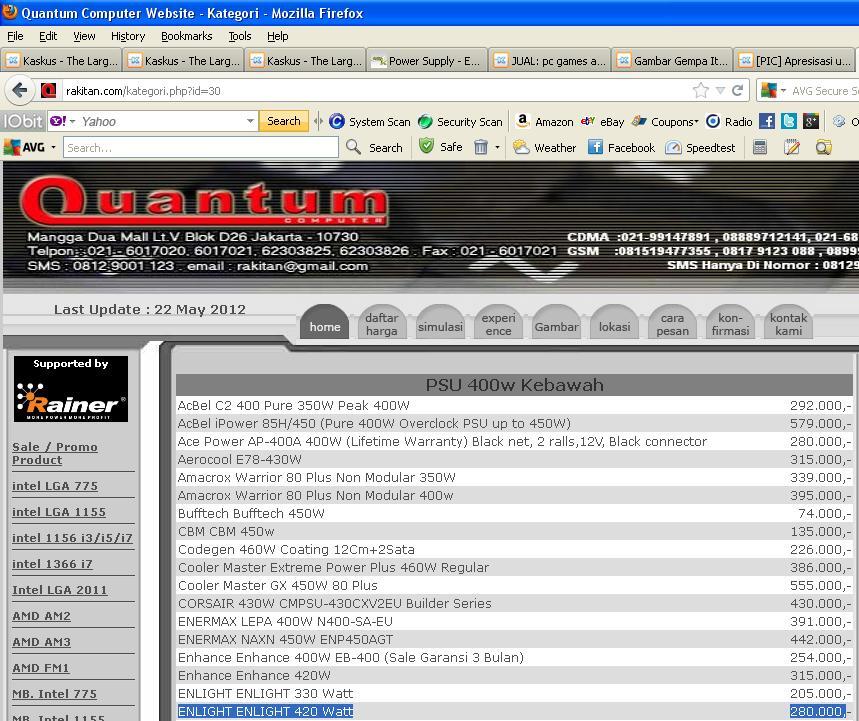Open the View menu
This screenshot has width=859, height=721.
click(84, 36)
